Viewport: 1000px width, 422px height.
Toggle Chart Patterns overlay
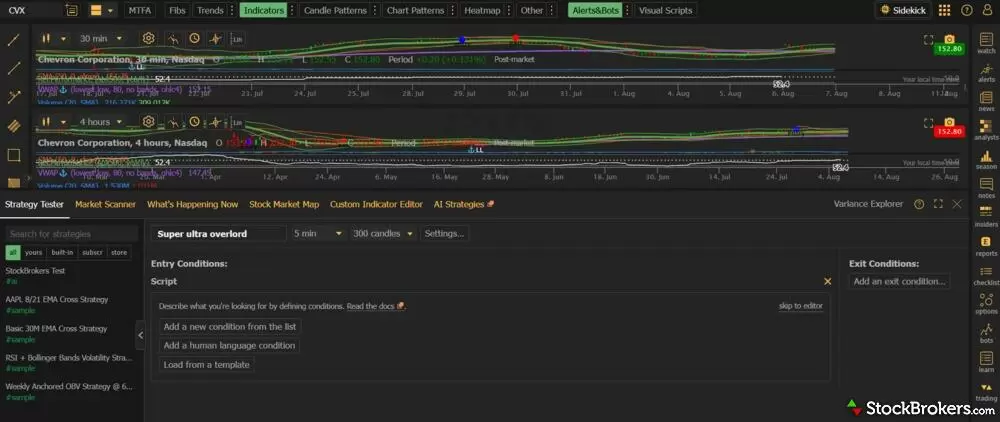[415, 10]
